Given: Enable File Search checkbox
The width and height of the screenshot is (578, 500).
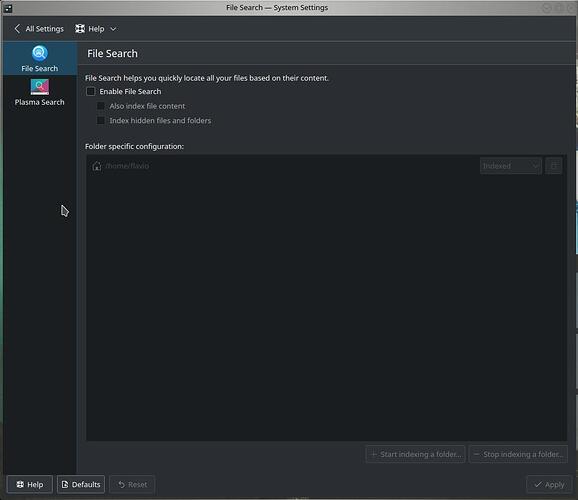Looking at the screenshot, I should 90,91.
